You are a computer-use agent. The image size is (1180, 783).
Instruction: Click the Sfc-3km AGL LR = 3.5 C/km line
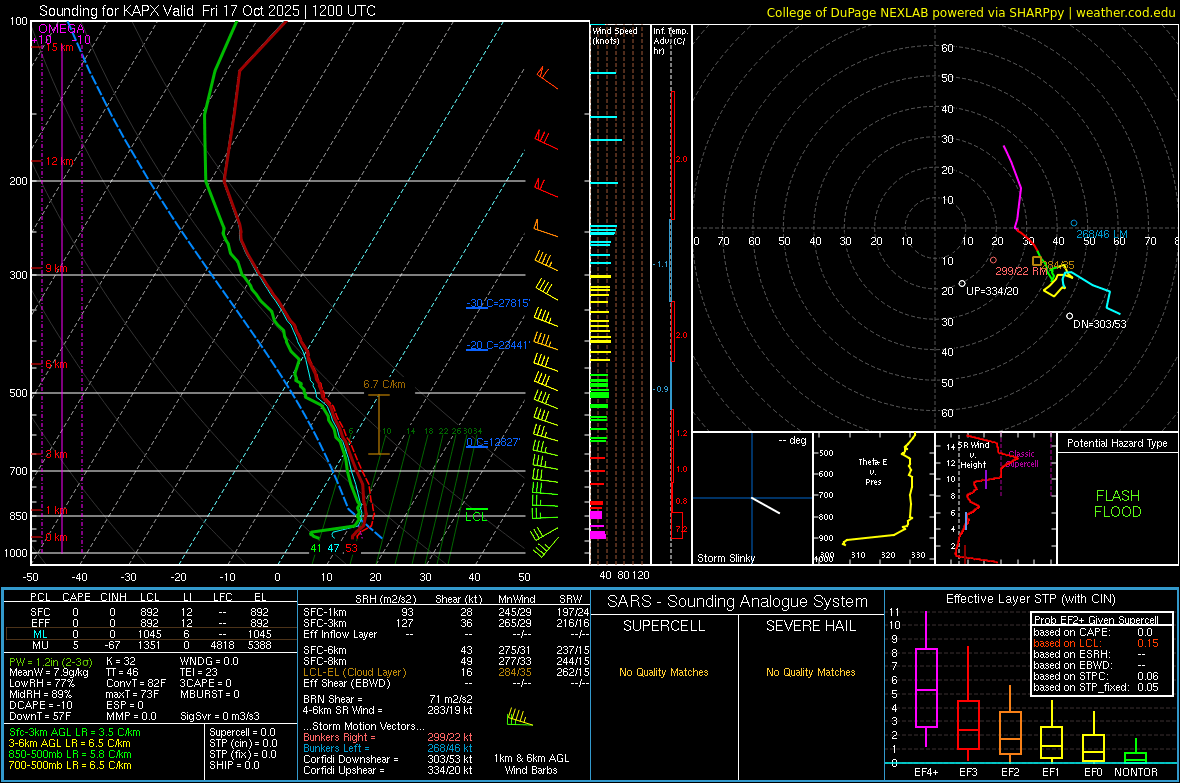tap(75, 732)
